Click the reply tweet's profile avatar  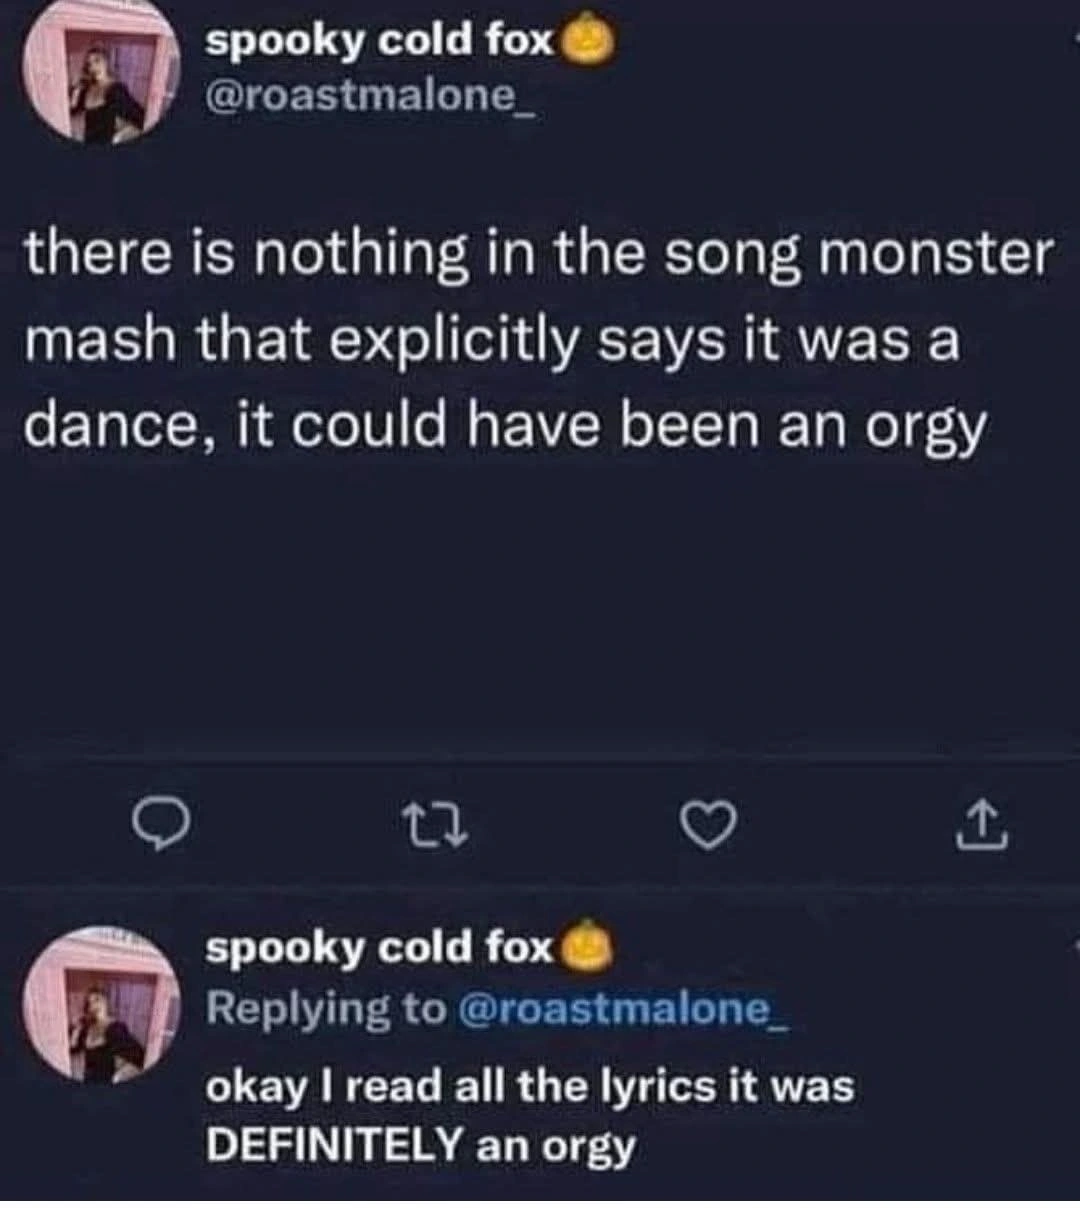coord(97,1003)
